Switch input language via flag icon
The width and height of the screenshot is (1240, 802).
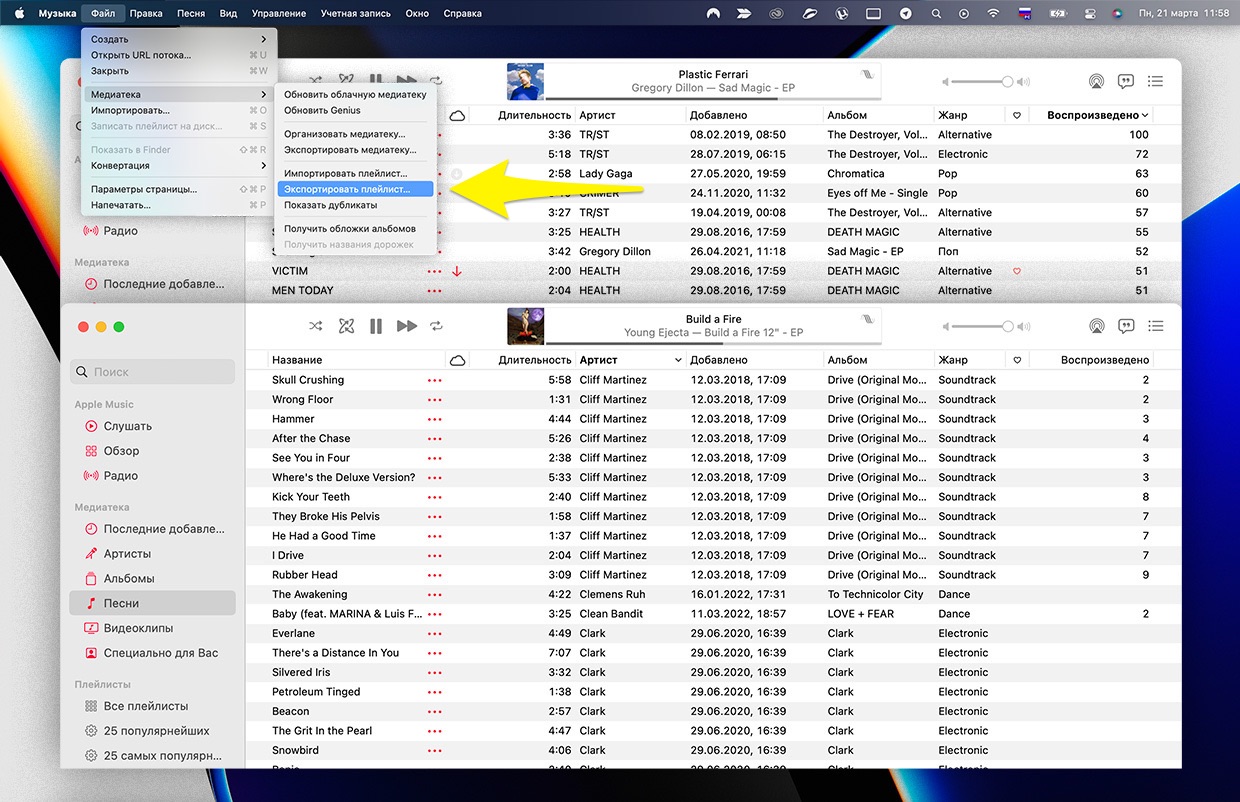pos(1024,13)
